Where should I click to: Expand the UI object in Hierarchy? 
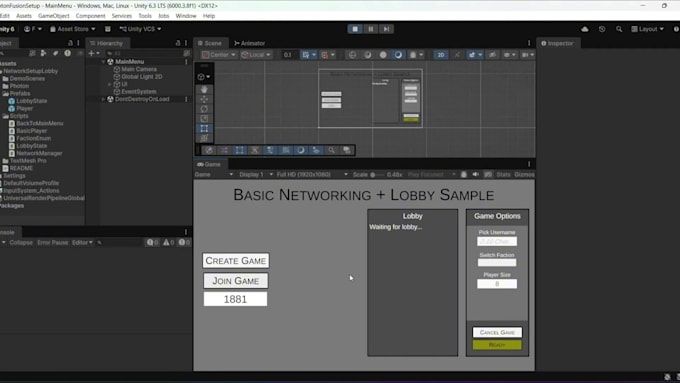pyautogui.click(x=109, y=84)
